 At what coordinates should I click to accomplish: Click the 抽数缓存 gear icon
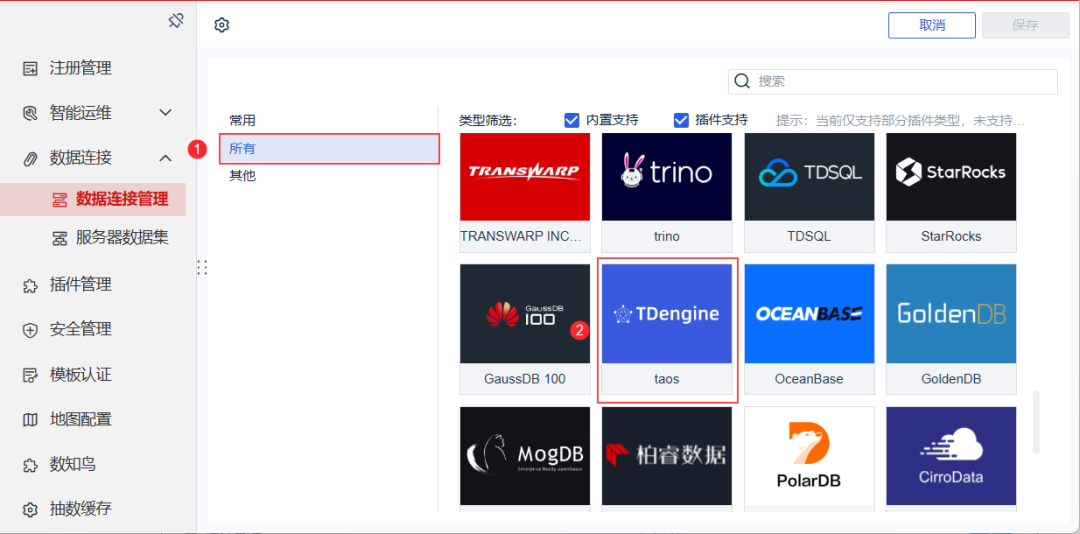pos(30,510)
